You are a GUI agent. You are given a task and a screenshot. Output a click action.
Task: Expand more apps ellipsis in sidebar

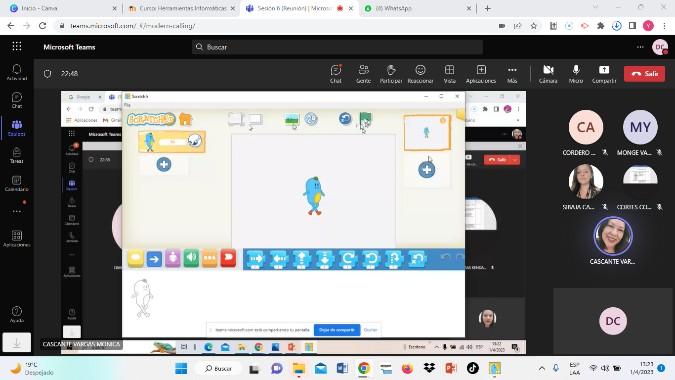[16, 211]
